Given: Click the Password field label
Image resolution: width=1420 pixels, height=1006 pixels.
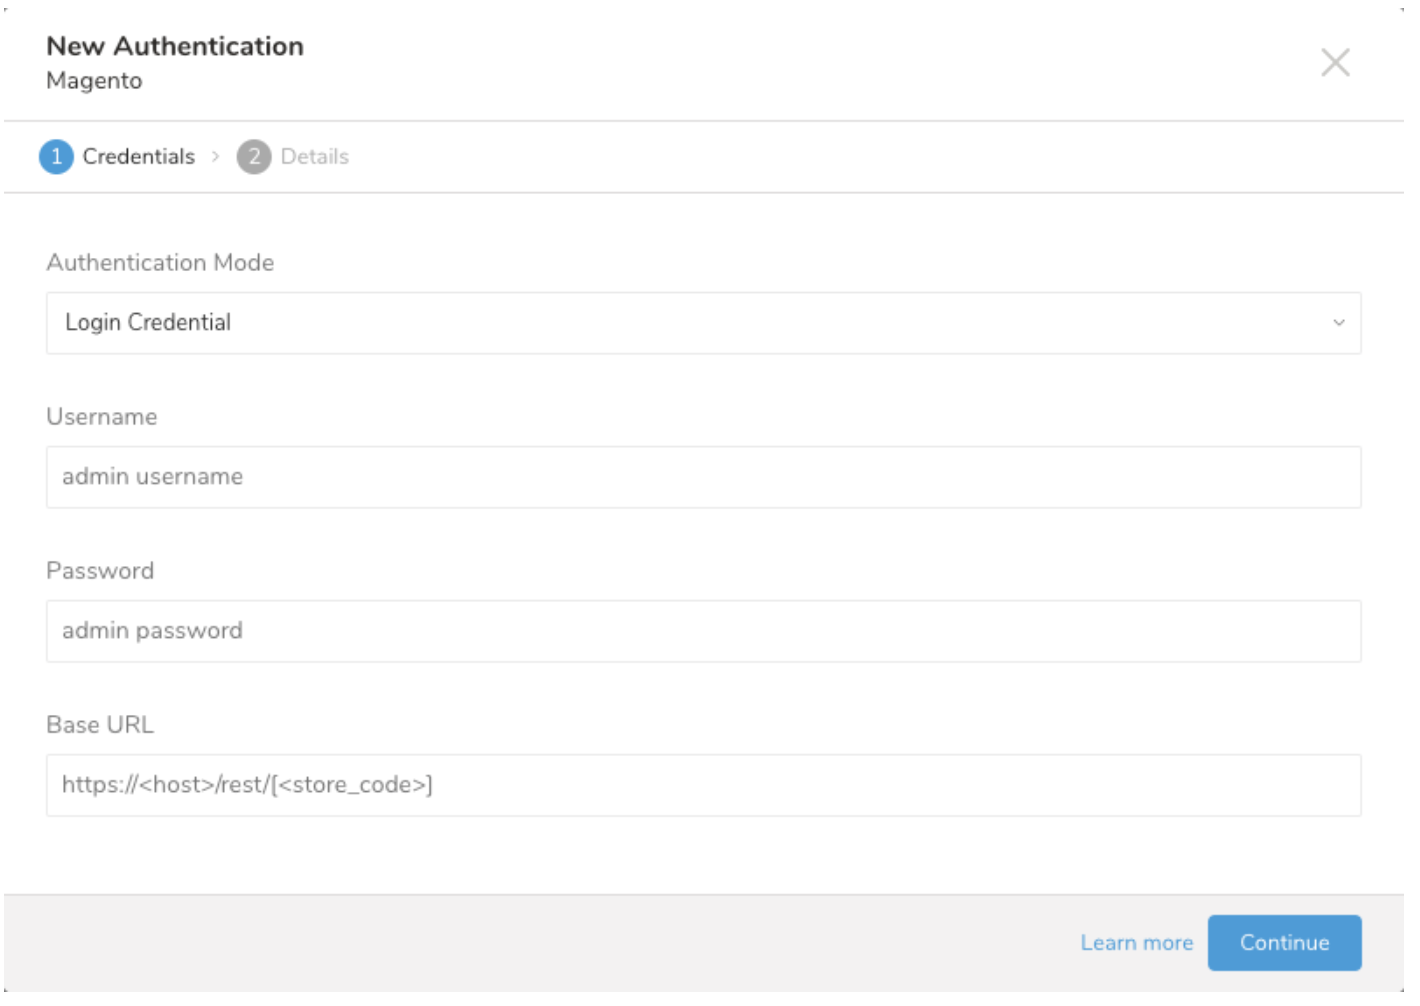Looking at the screenshot, I should tap(100, 571).
